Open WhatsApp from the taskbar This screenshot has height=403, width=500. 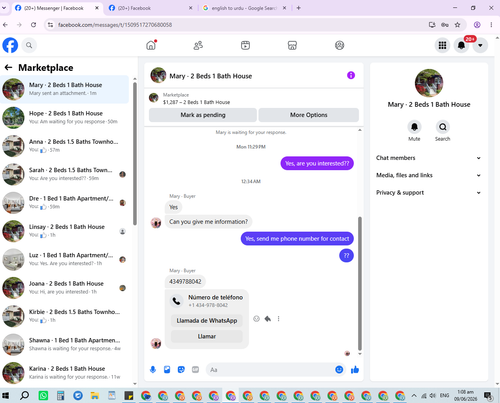click(x=43, y=396)
